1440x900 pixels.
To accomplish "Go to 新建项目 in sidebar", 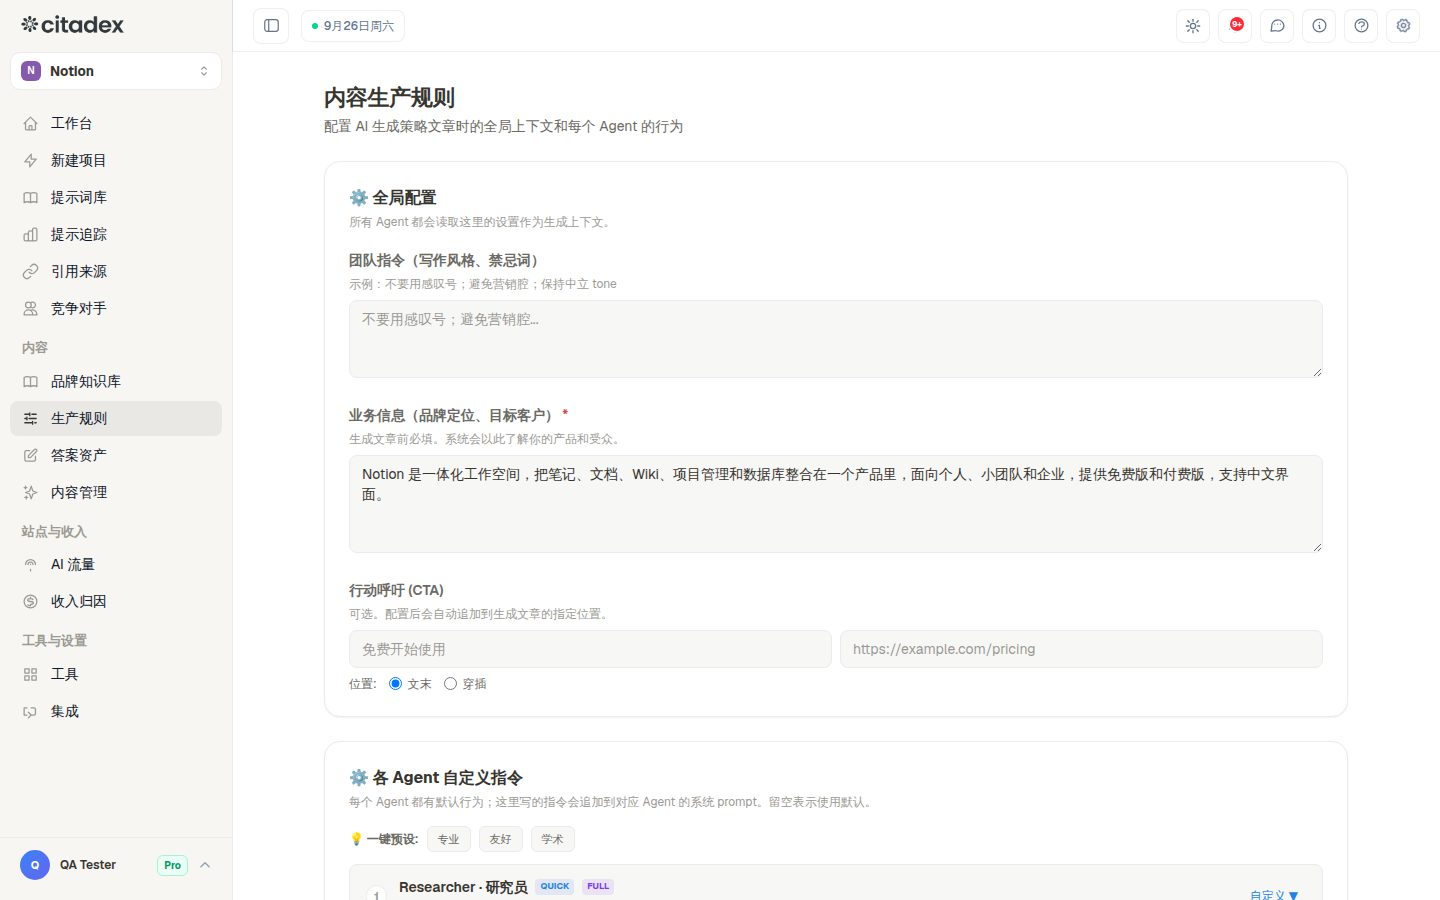I will pos(116,160).
